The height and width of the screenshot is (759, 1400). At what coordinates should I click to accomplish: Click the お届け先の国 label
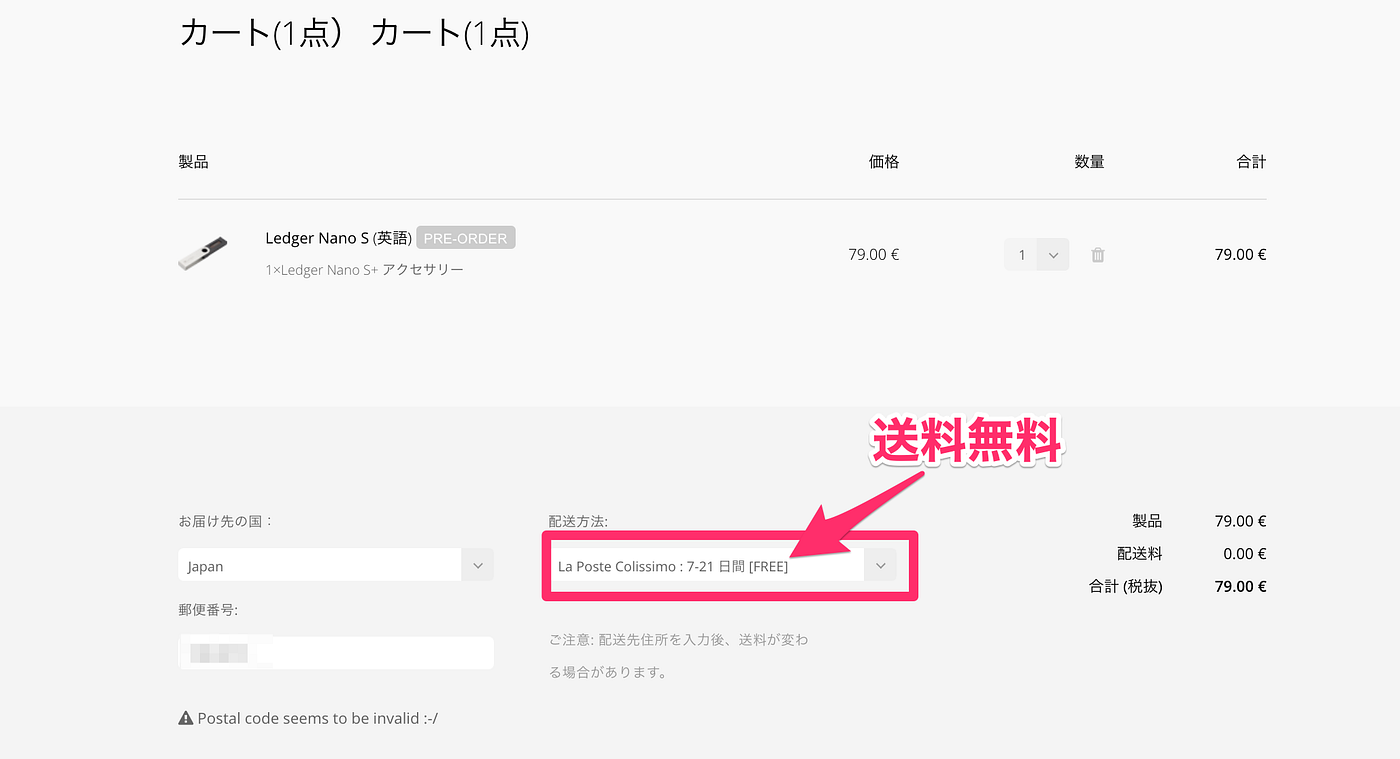[226, 521]
